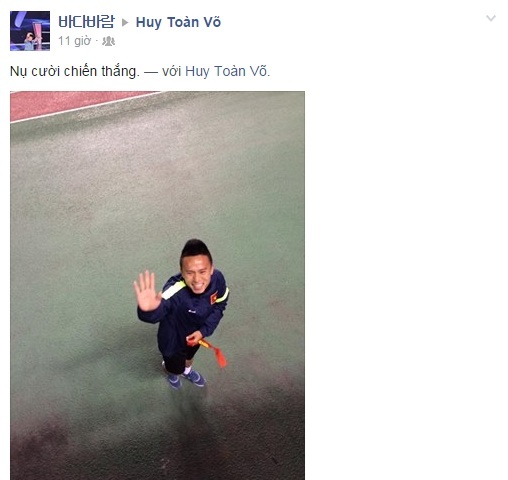508x480 pixels.
Task: Click the waving hand in the photo
Action: point(147,291)
